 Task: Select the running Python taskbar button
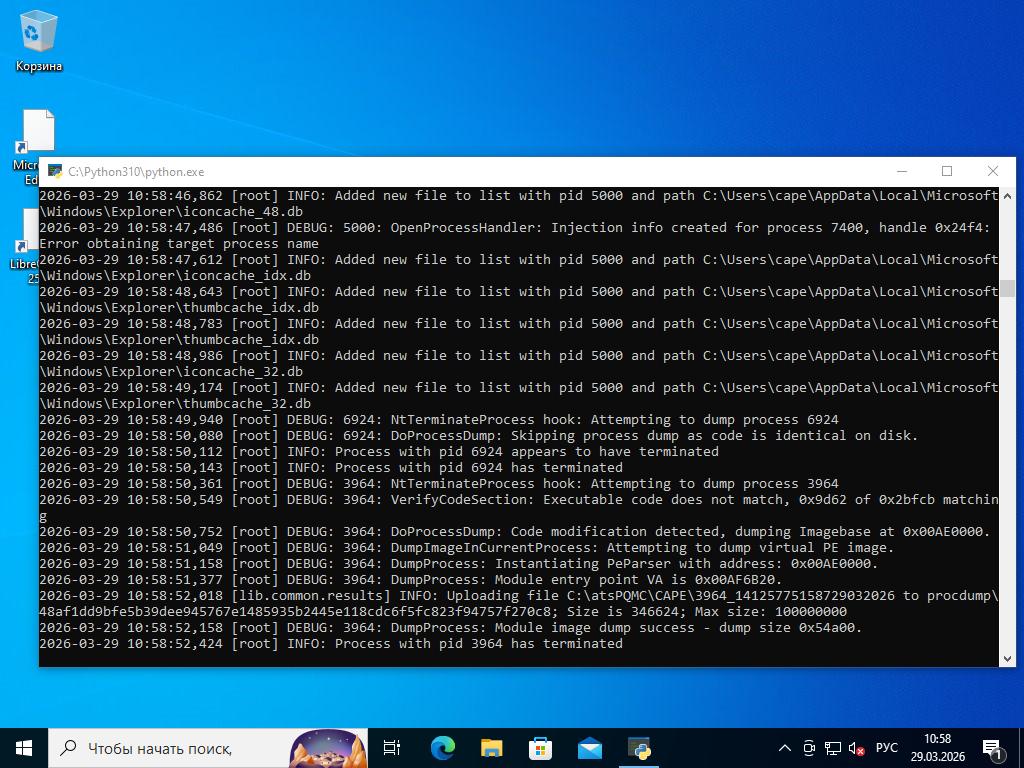tap(639, 747)
